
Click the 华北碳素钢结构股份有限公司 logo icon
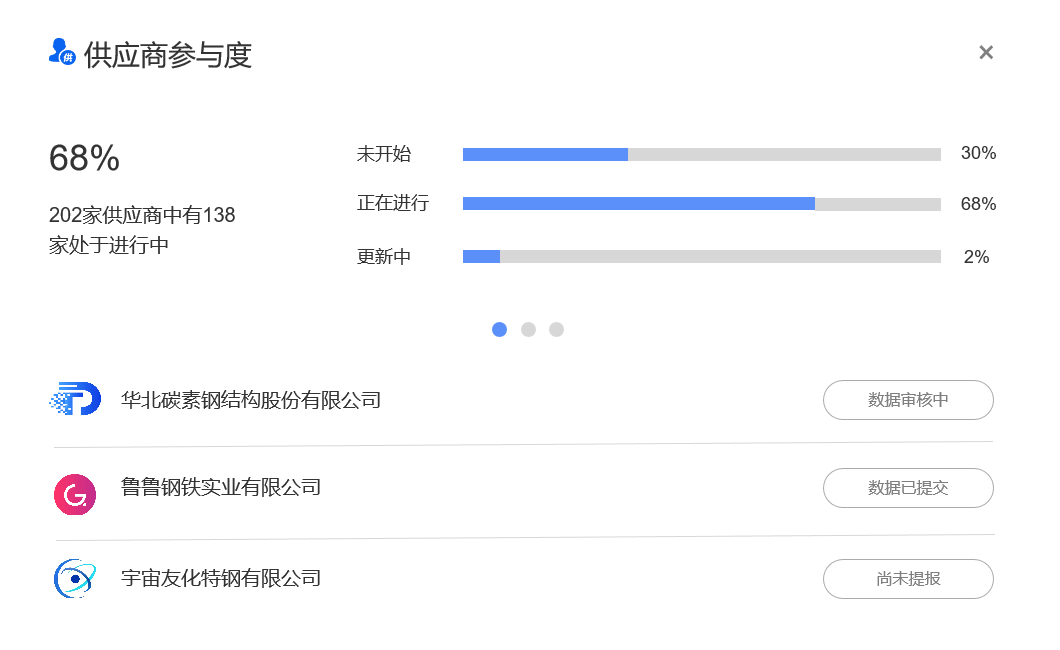point(75,400)
